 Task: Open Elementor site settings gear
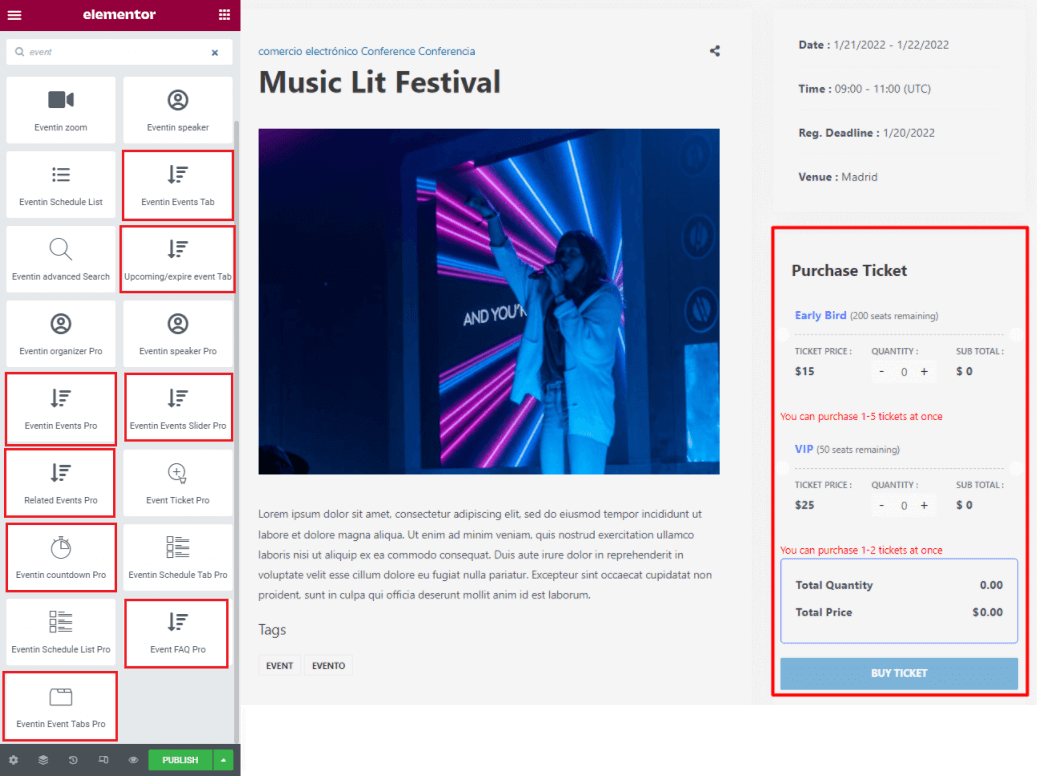(x=15, y=760)
